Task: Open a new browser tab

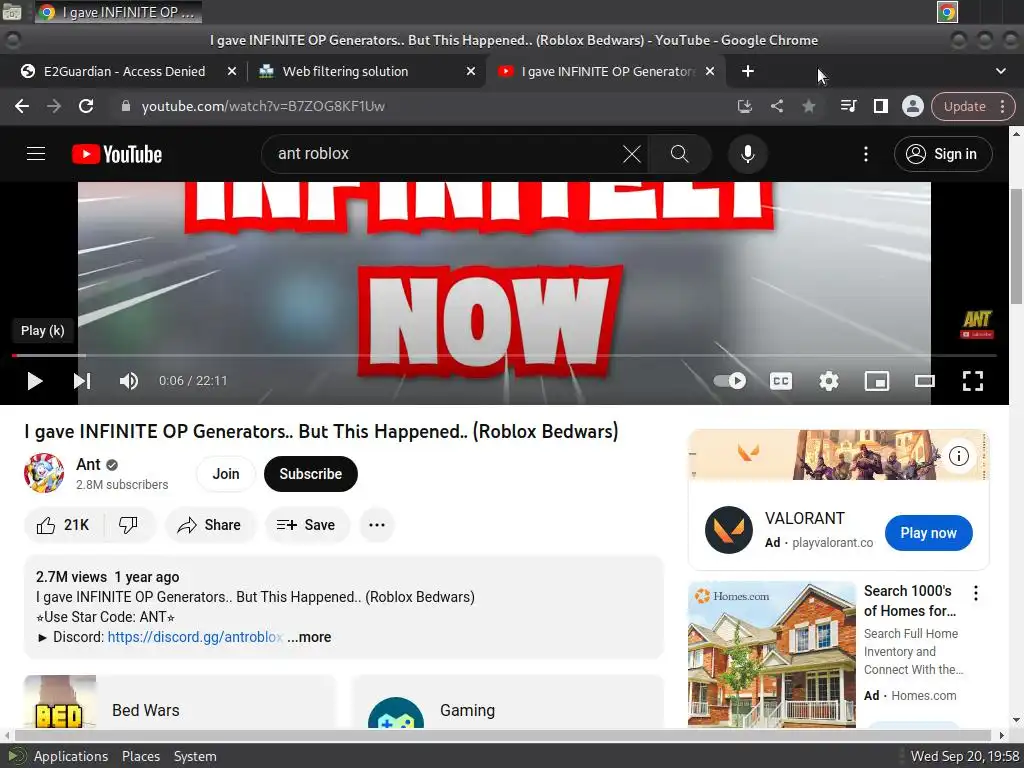Action: tap(748, 71)
